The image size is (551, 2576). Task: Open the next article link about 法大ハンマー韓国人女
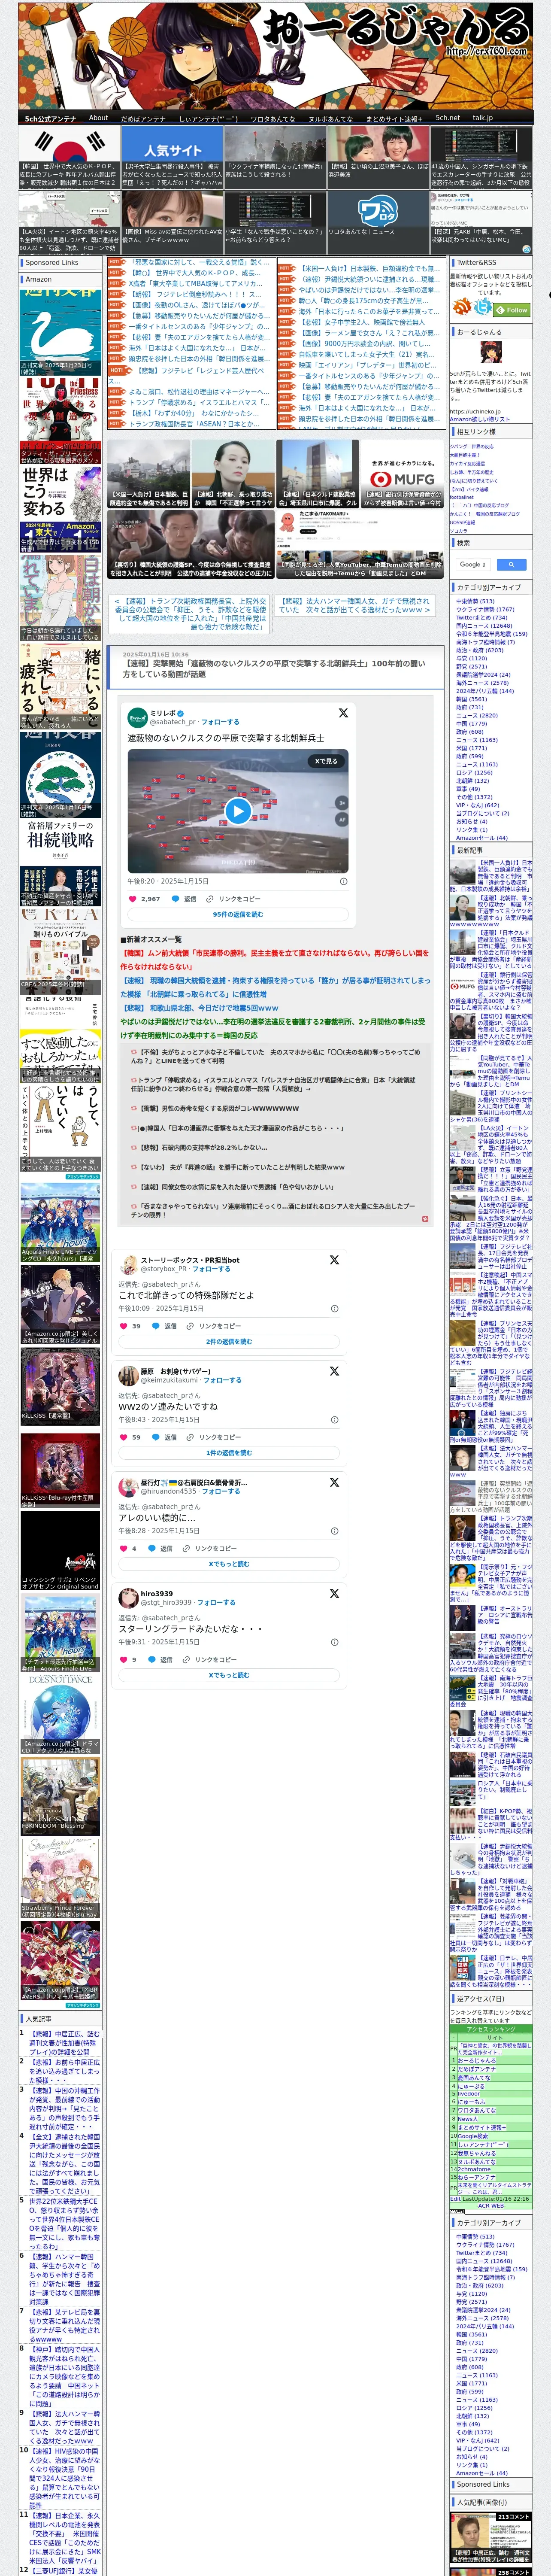pos(355,606)
